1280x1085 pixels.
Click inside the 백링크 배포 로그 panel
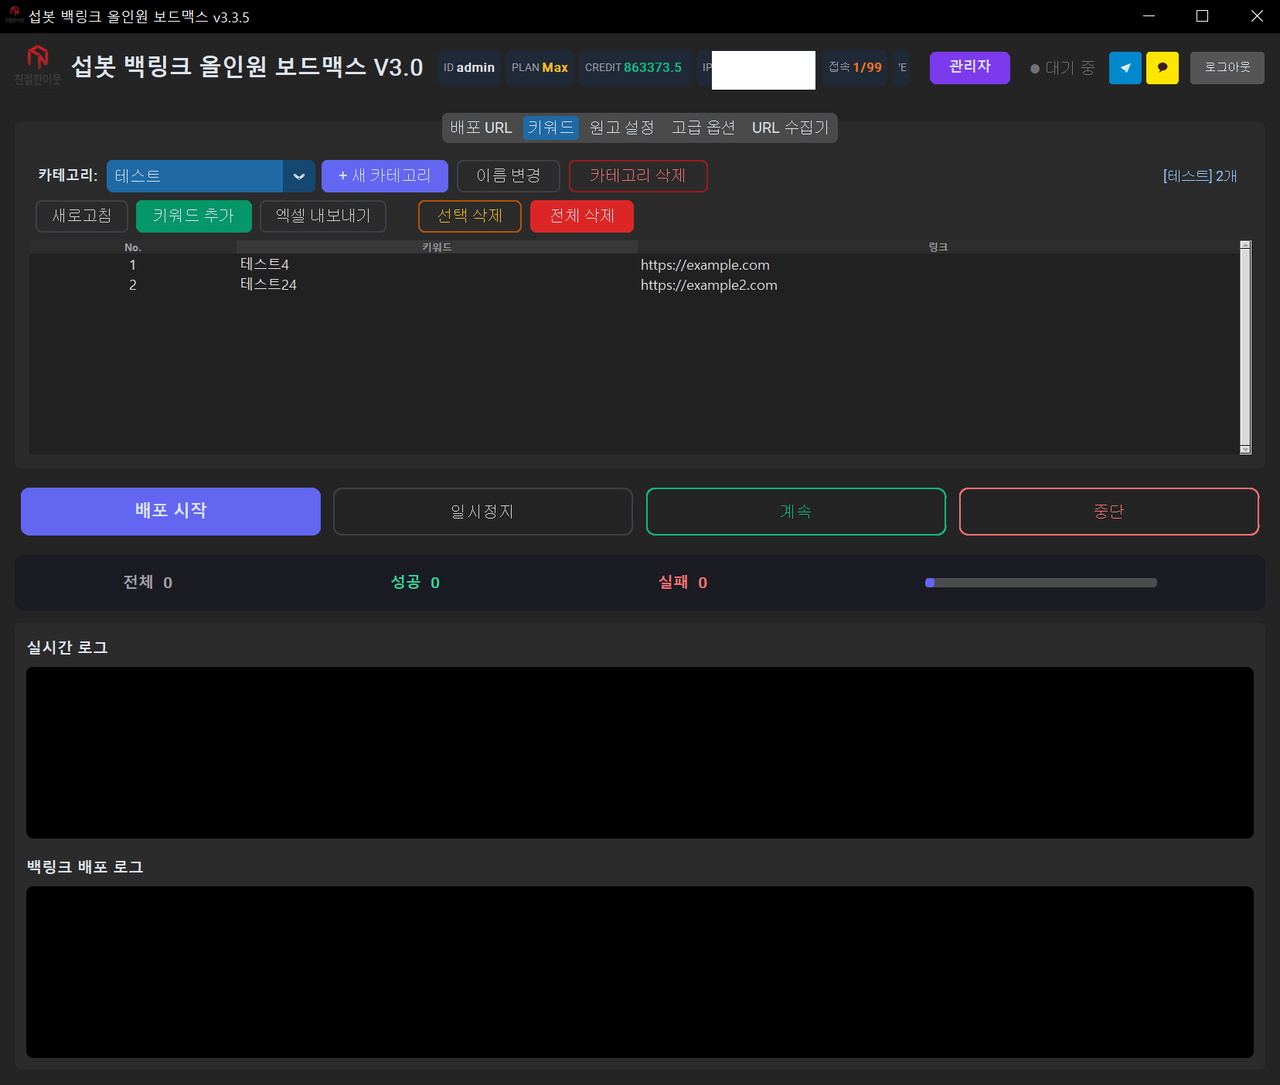(x=640, y=972)
